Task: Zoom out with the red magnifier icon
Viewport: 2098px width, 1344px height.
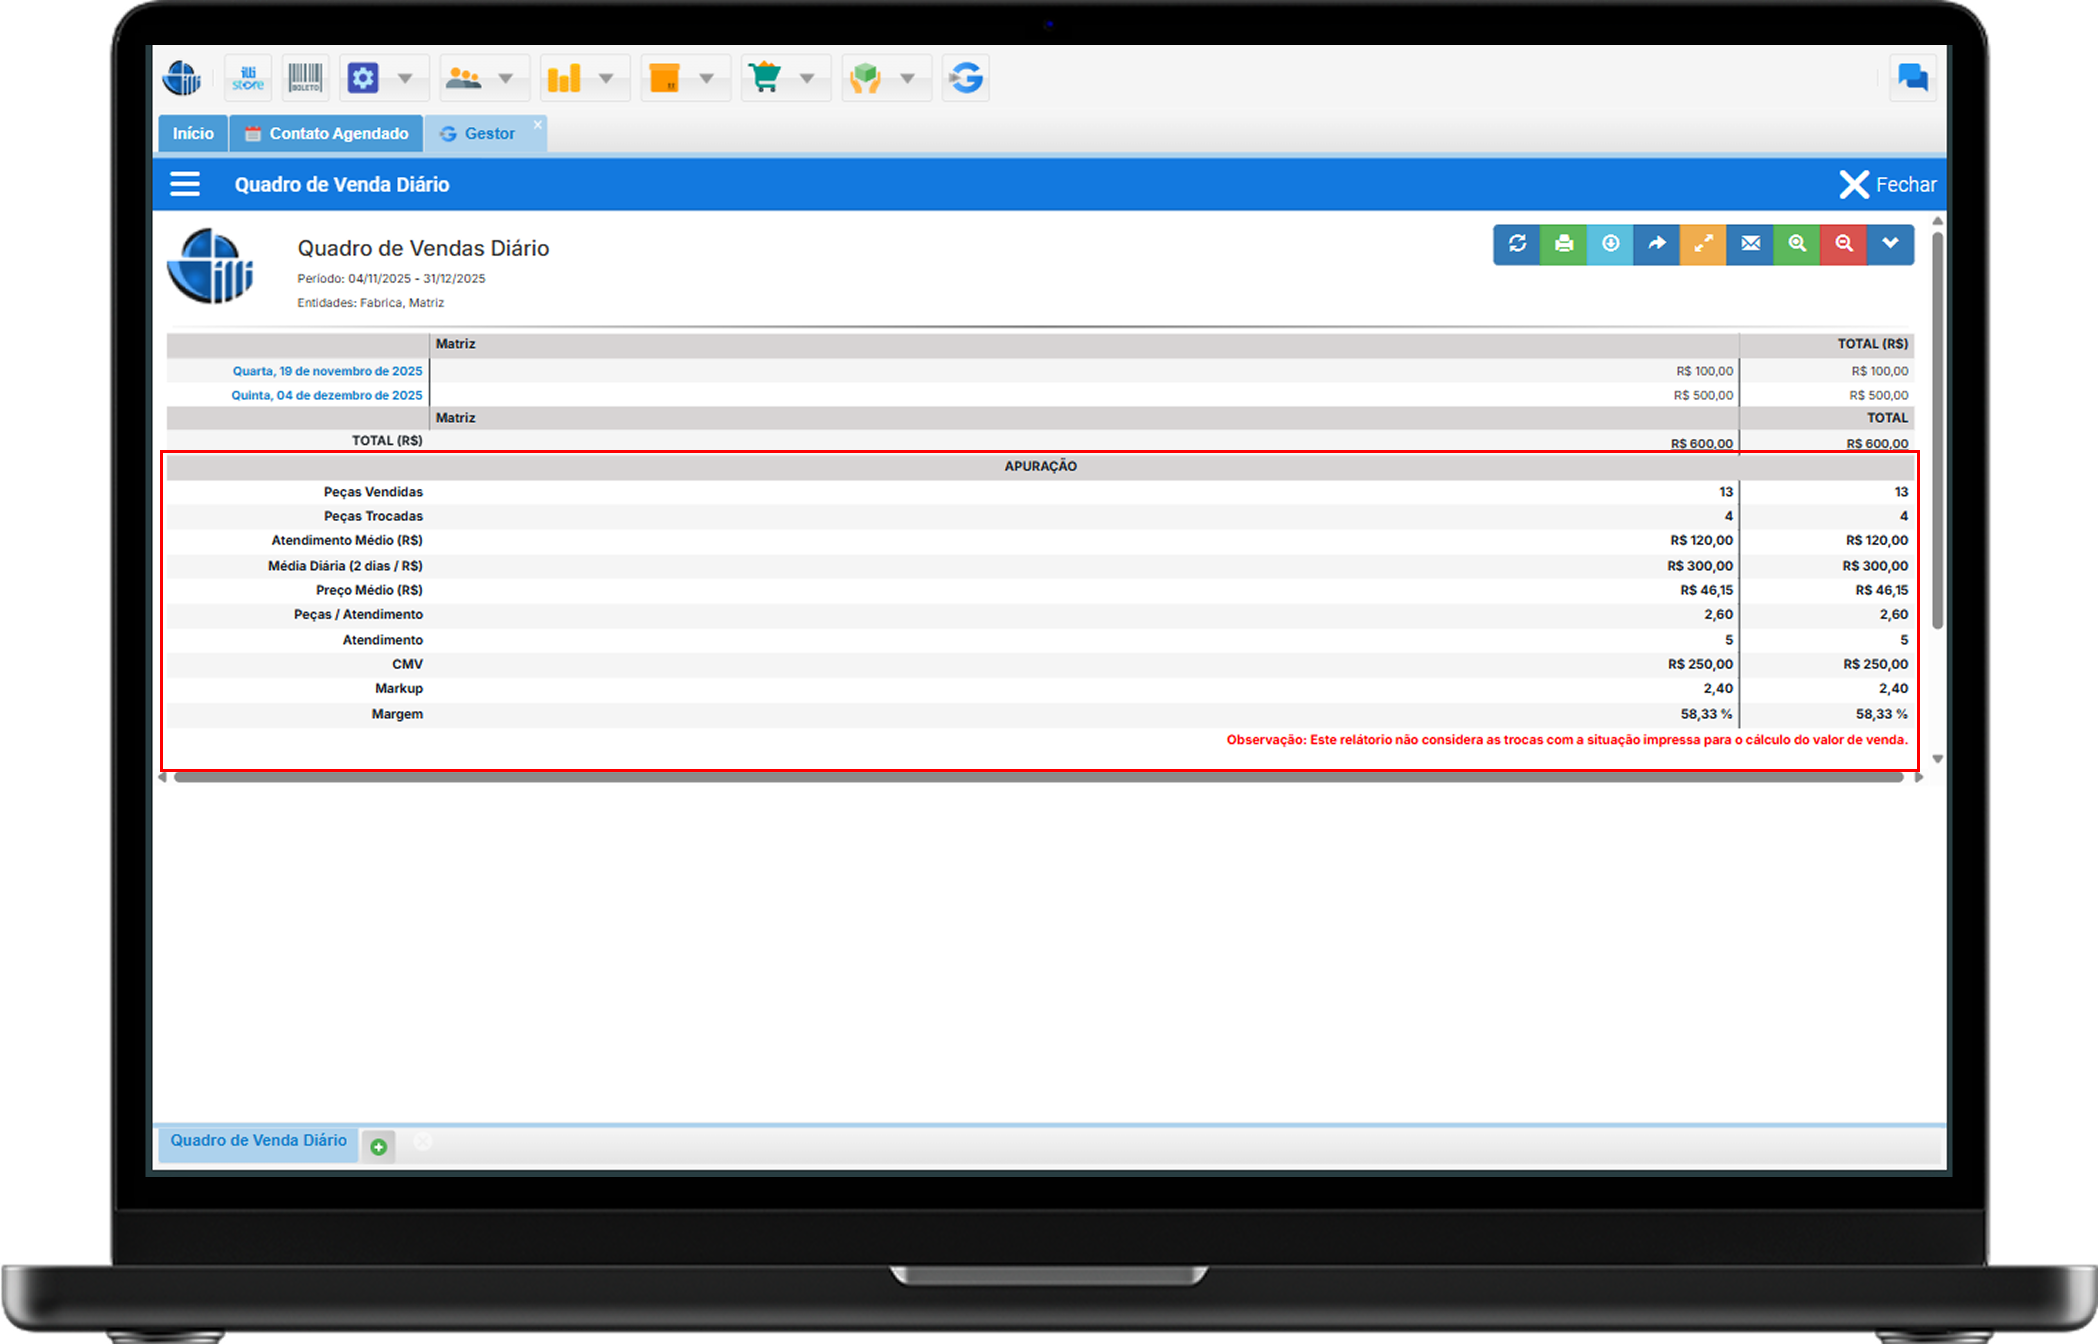Action: (1843, 244)
